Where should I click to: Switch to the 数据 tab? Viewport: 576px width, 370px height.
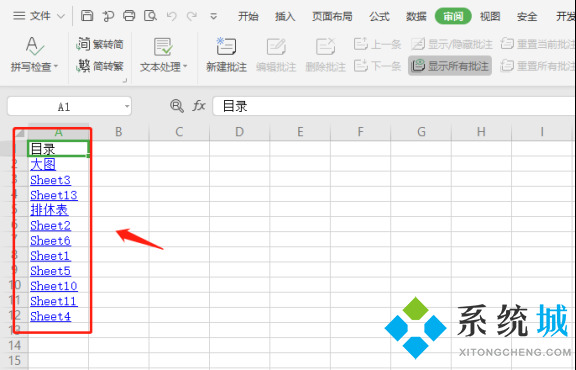tap(416, 17)
